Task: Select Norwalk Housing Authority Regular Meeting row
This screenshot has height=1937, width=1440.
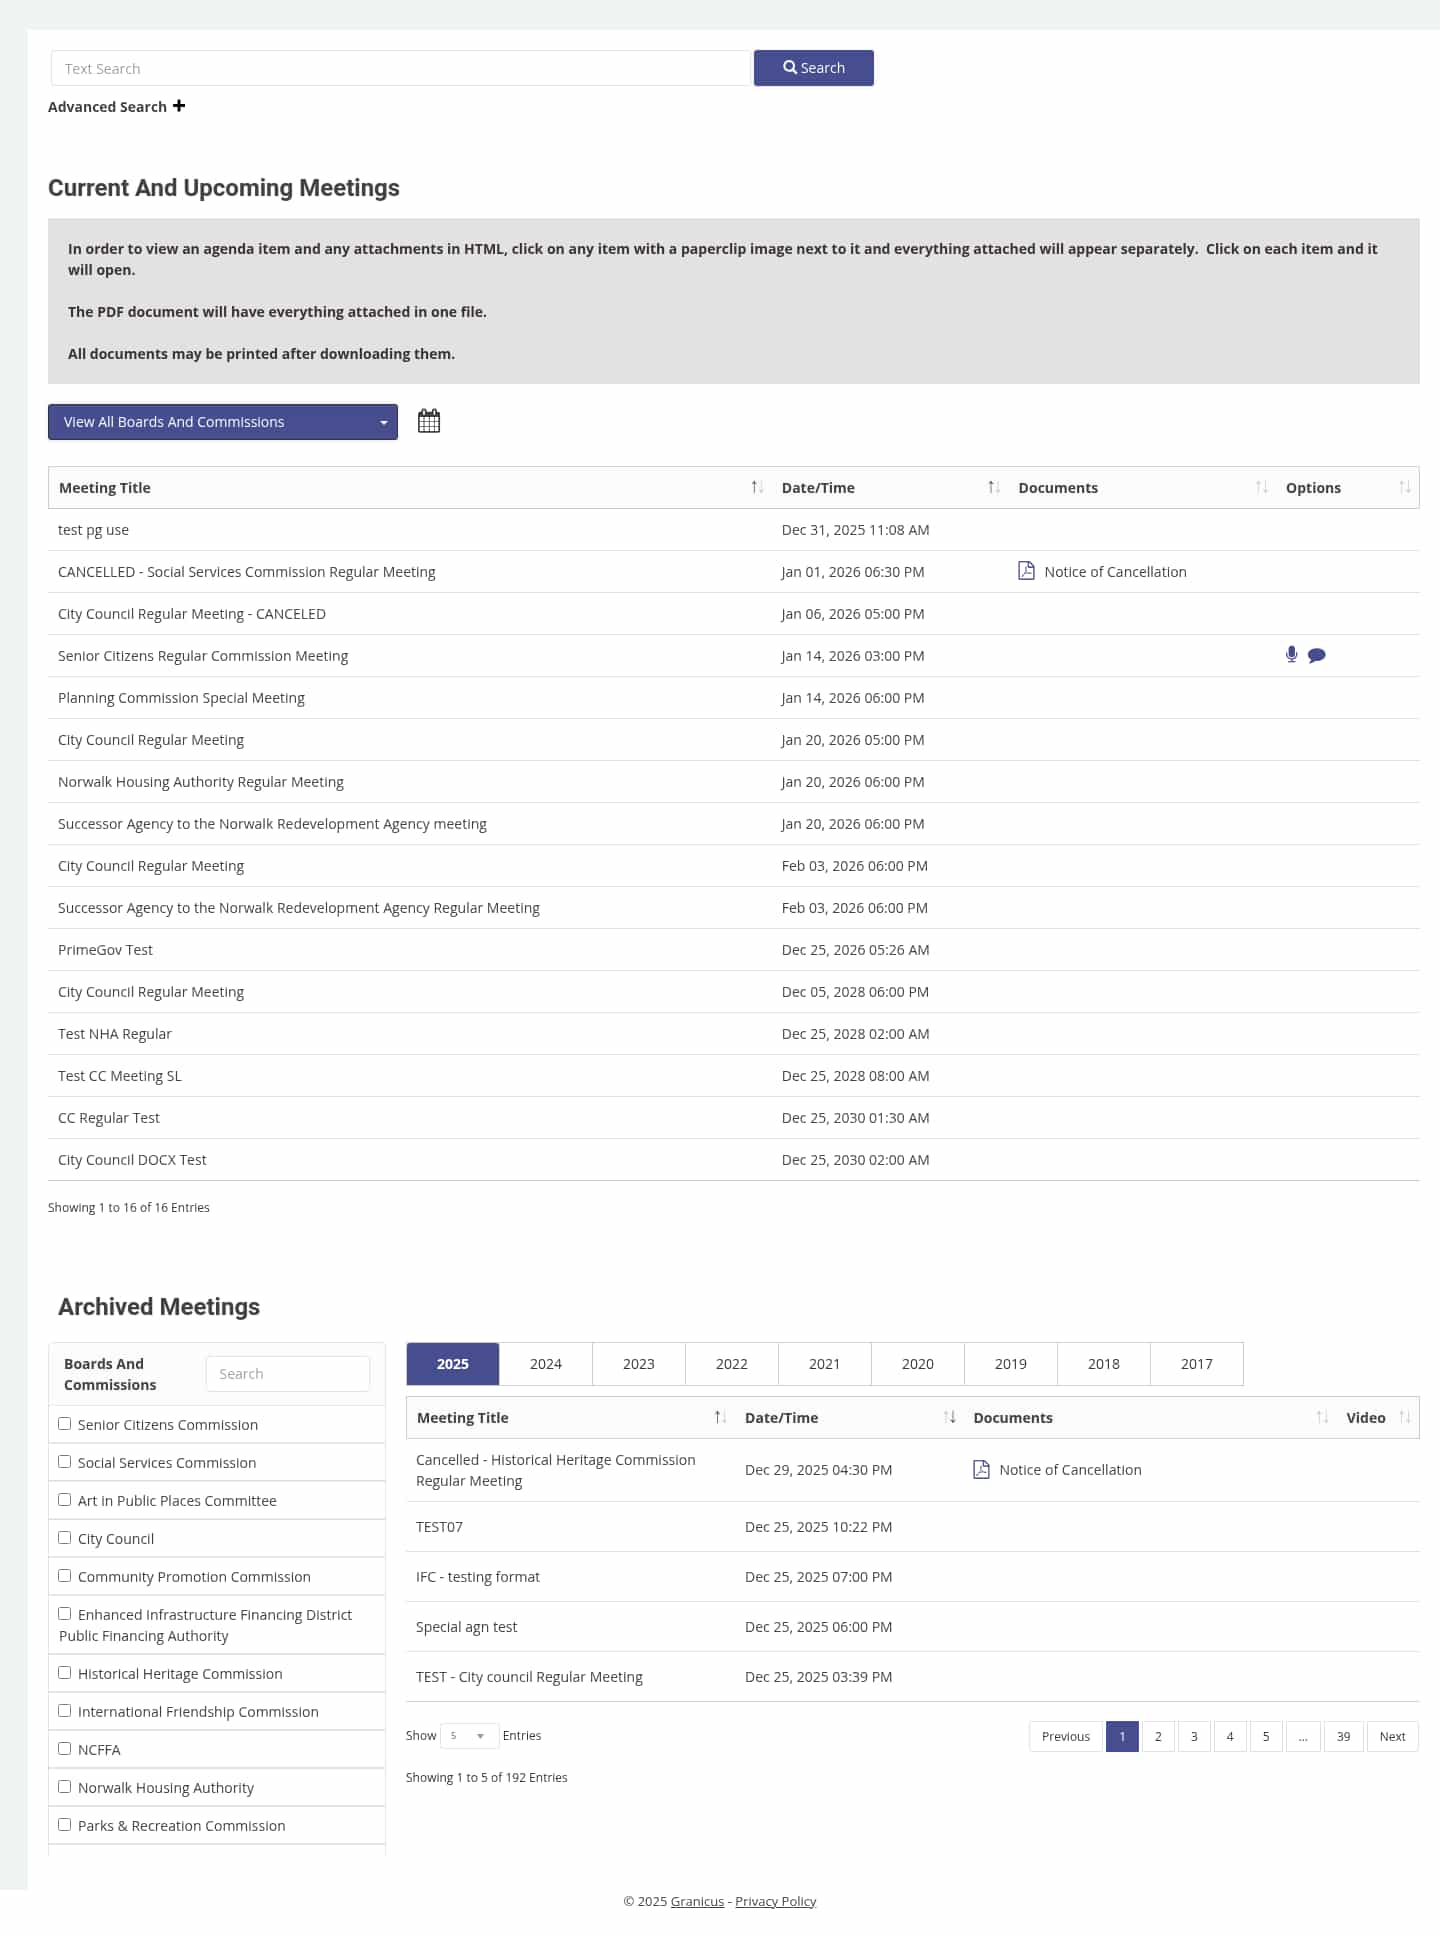Action: (x=733, y=782)
